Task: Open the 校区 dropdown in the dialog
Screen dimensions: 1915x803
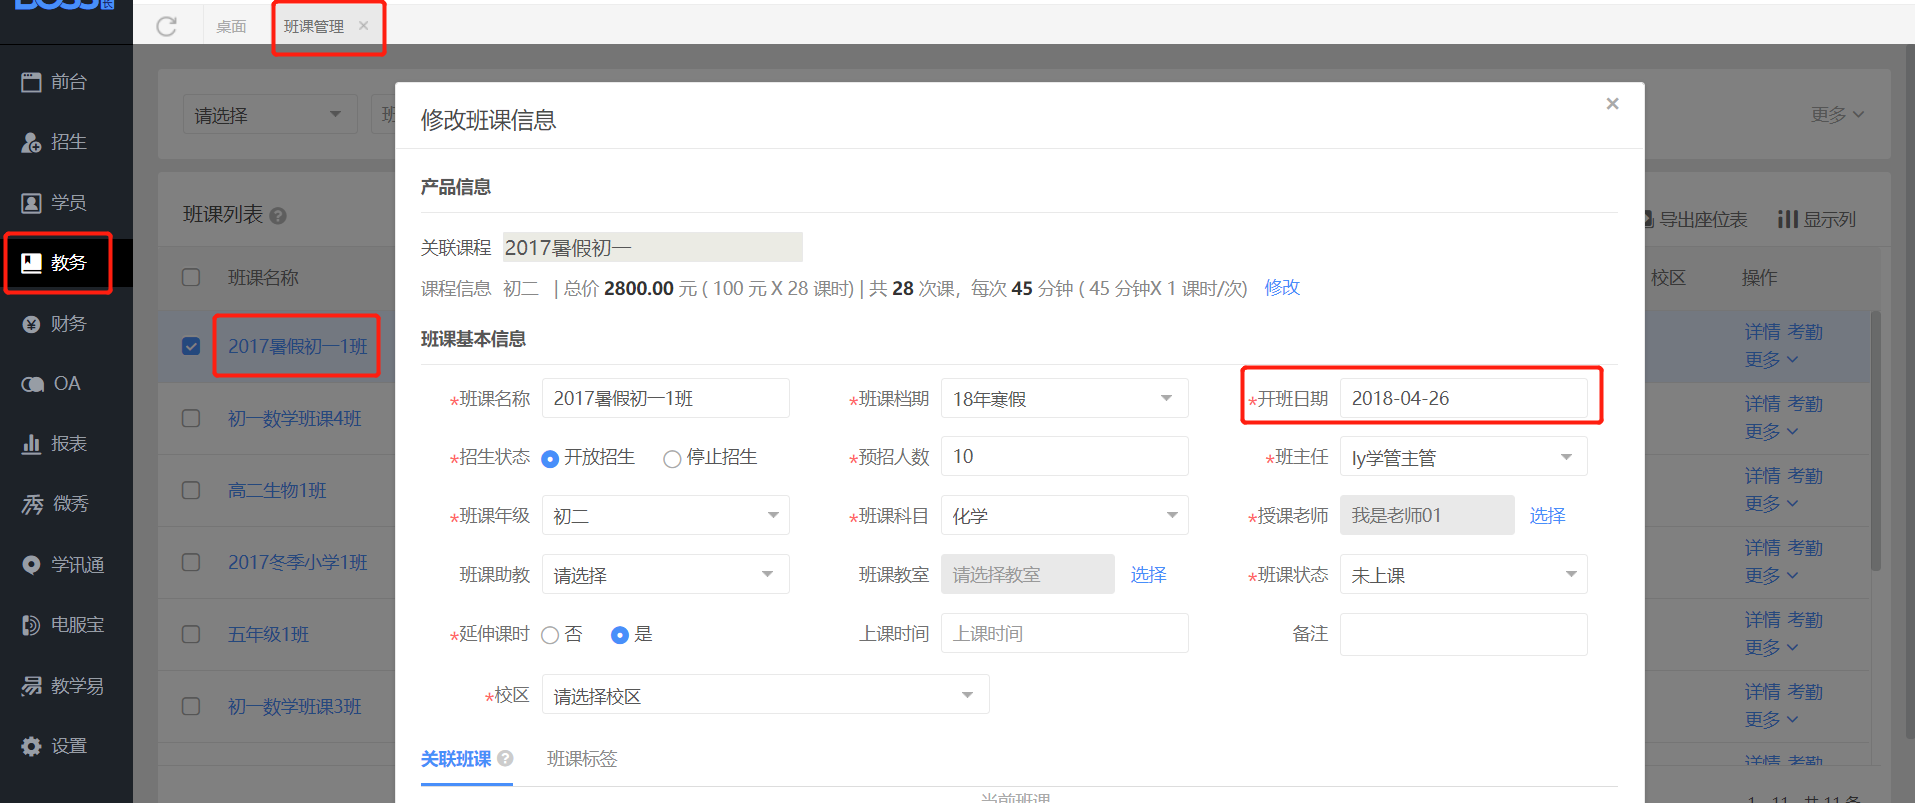Action: pyautogui.click(x=765, y=694)
